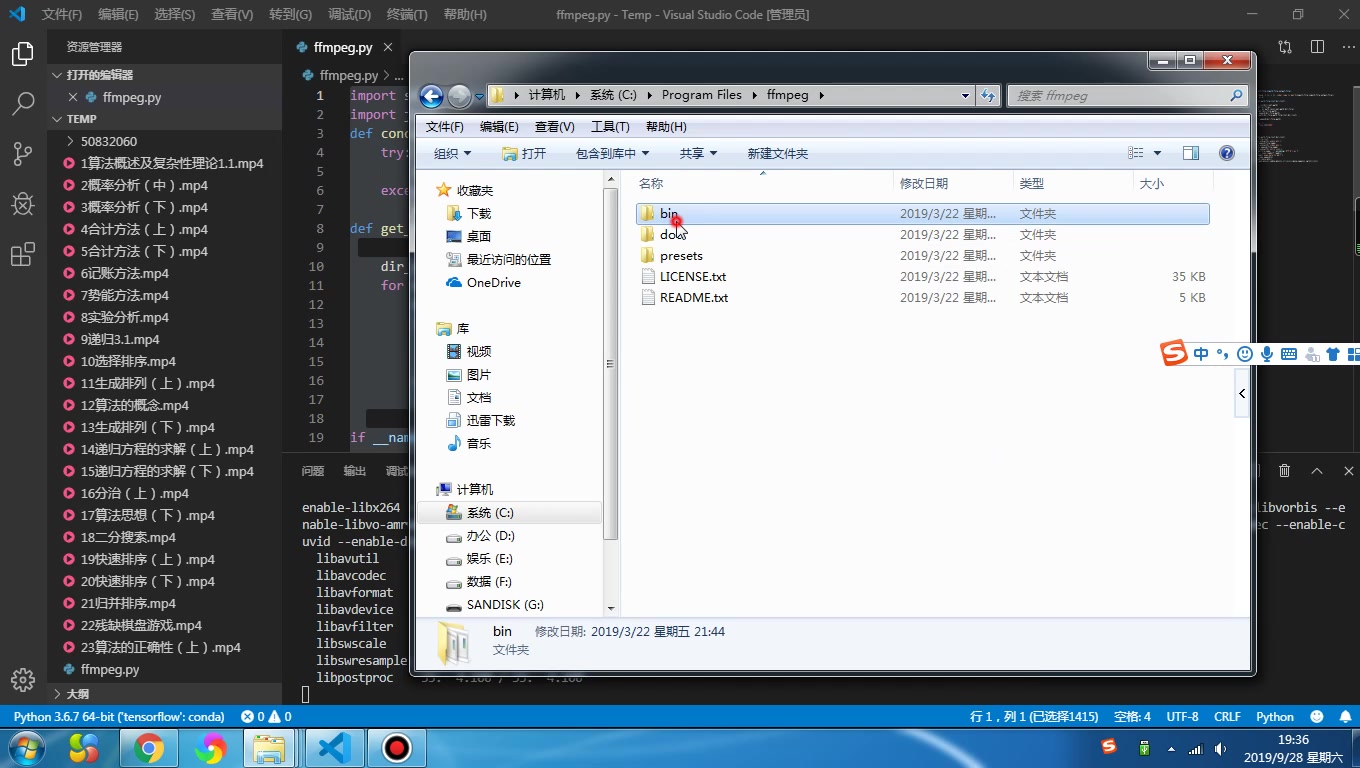The height and width of the screenshot is (768, 1360).
Task: Click the errors and warnings status bar indicator
Action: point(266,717)
